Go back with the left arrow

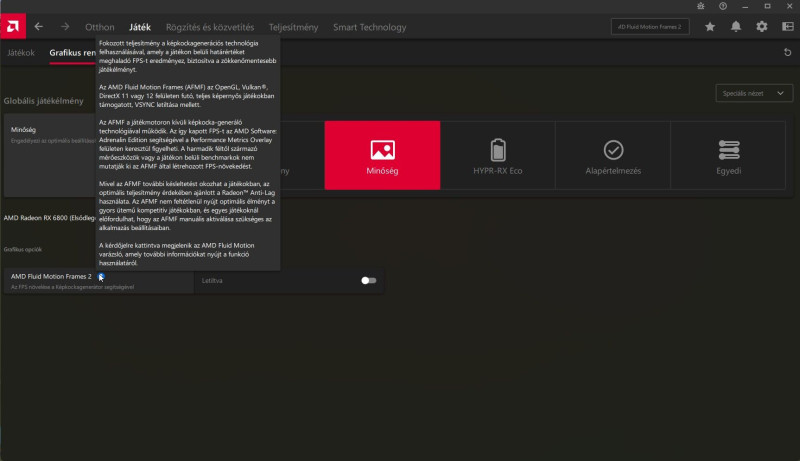[x=39, y=27]
